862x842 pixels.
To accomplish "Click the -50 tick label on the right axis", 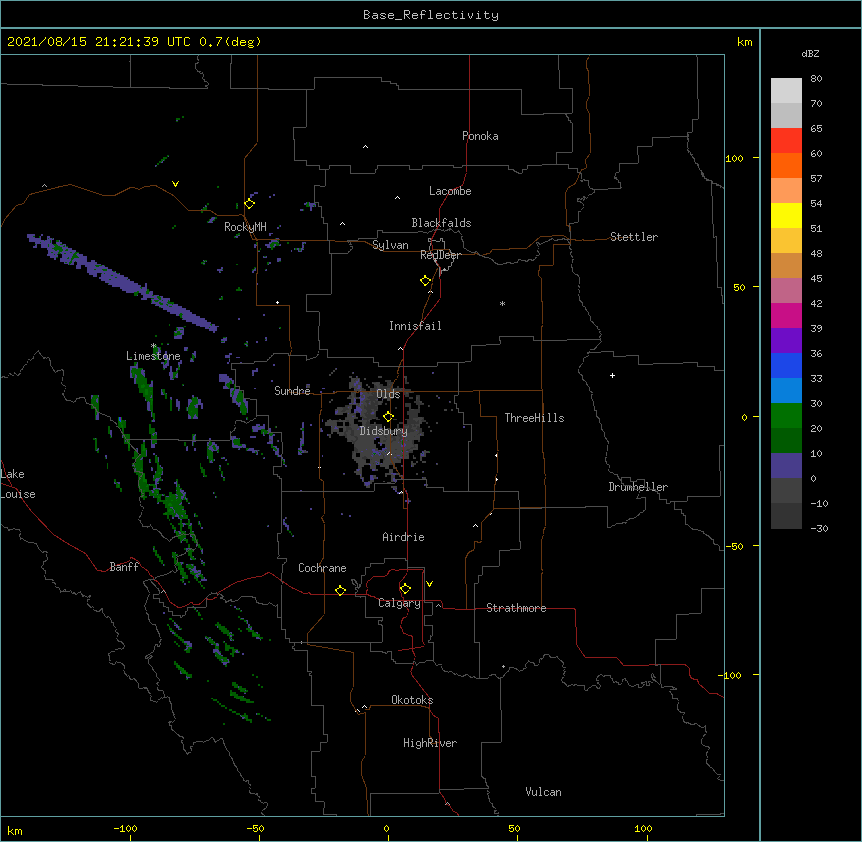I will pyautogui.click(x=734, y=546).
